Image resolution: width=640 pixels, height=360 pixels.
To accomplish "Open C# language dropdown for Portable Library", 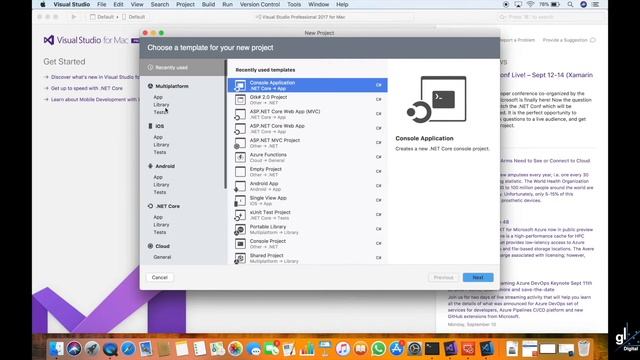I will click(379, 229).
